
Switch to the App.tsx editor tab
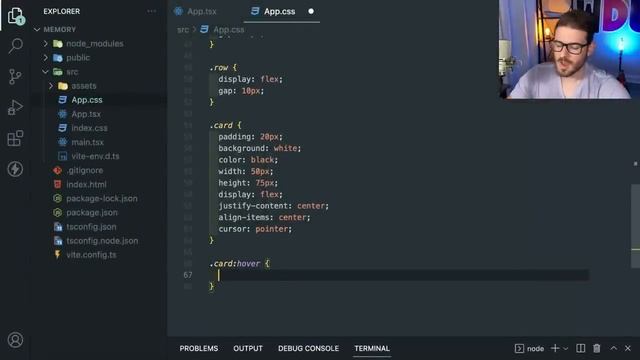tap(202, 11)
